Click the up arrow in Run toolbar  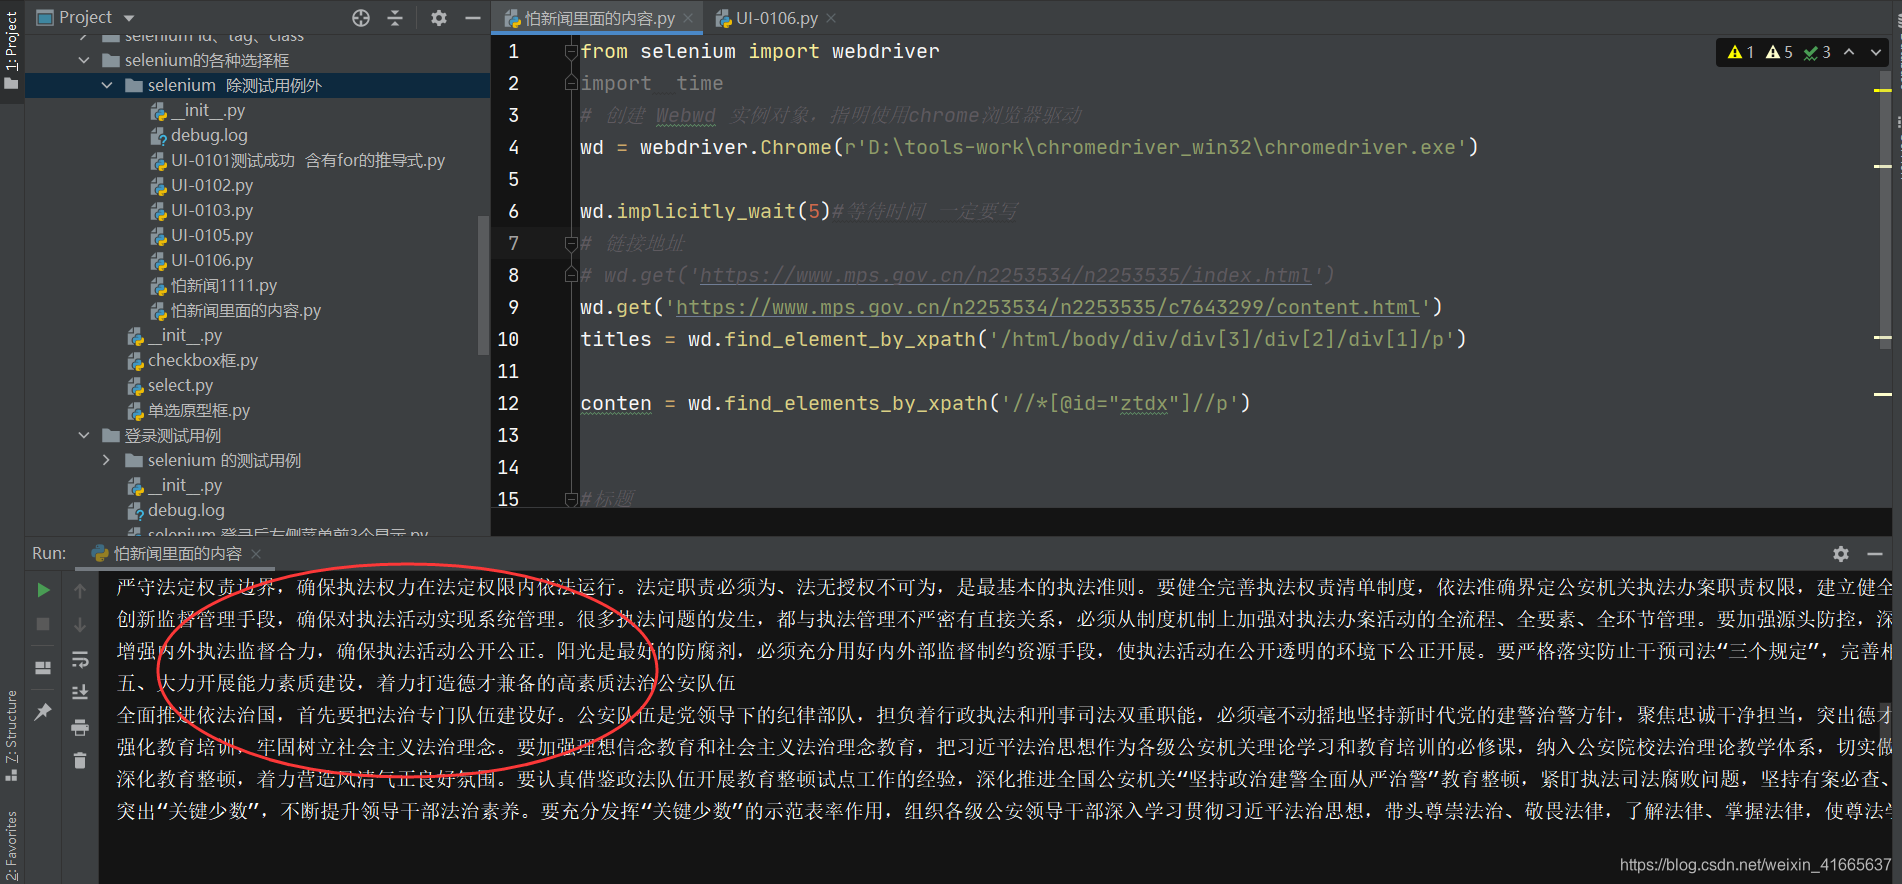click(80, 591)
